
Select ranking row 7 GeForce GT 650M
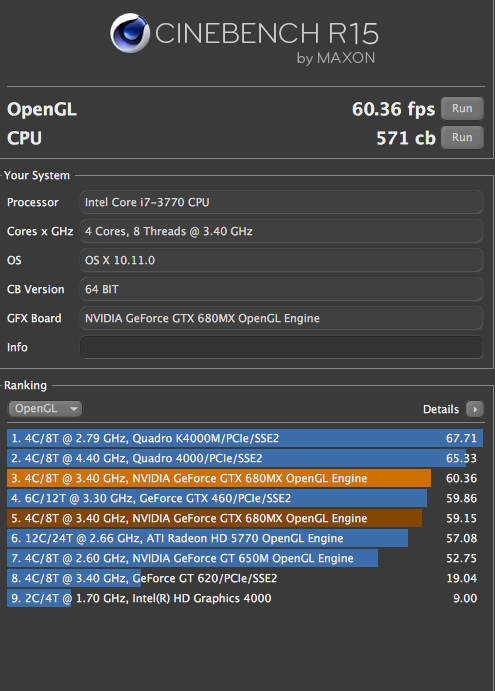(245, 558)
